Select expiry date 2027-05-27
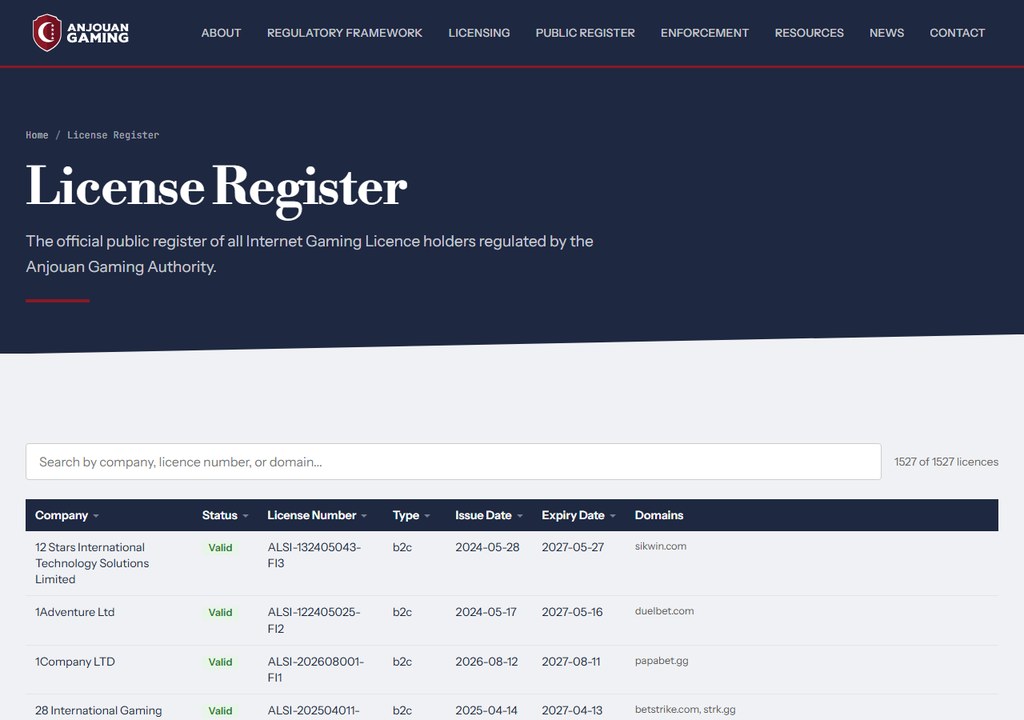The width and height of the screenshot is (1024, 720). pyautogui.click(x=573, y=548)
